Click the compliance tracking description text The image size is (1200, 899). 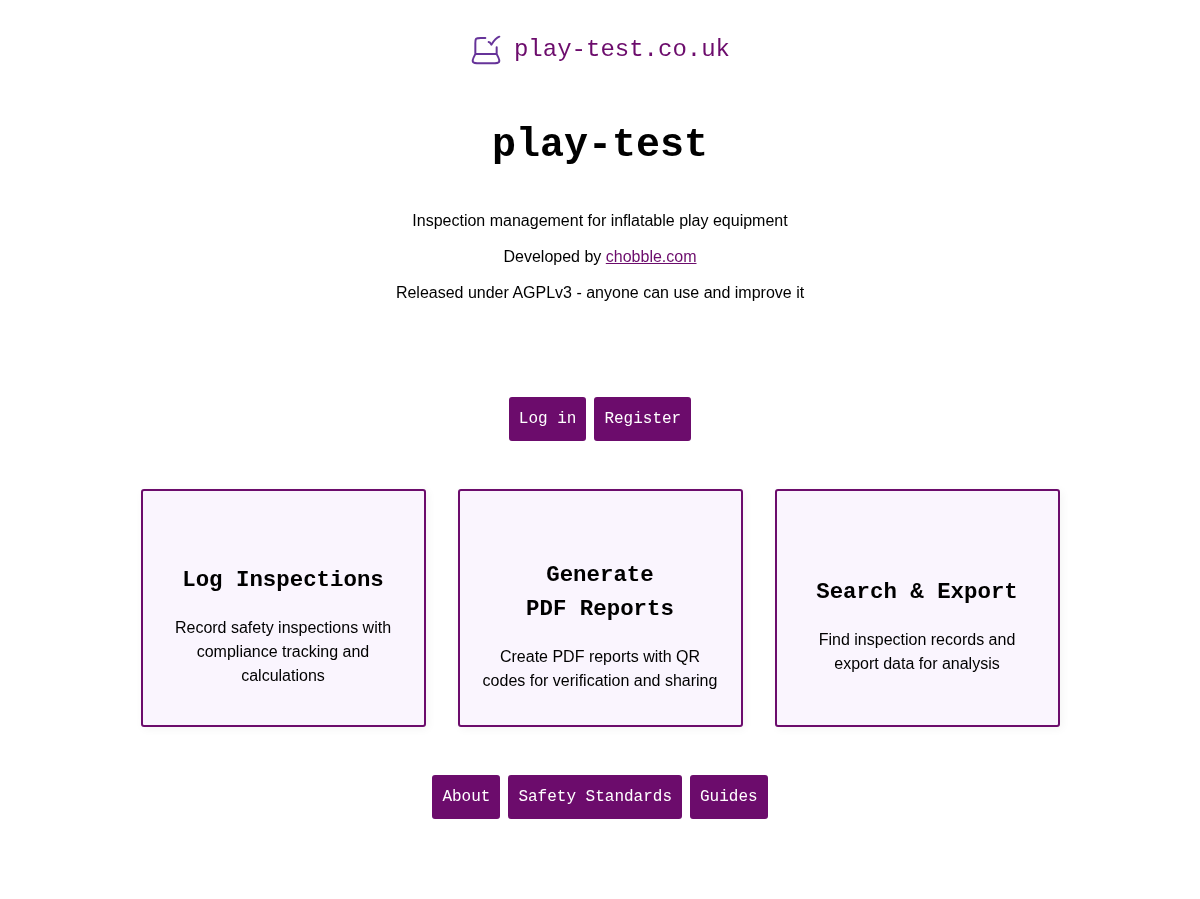(x=283, y=650)
